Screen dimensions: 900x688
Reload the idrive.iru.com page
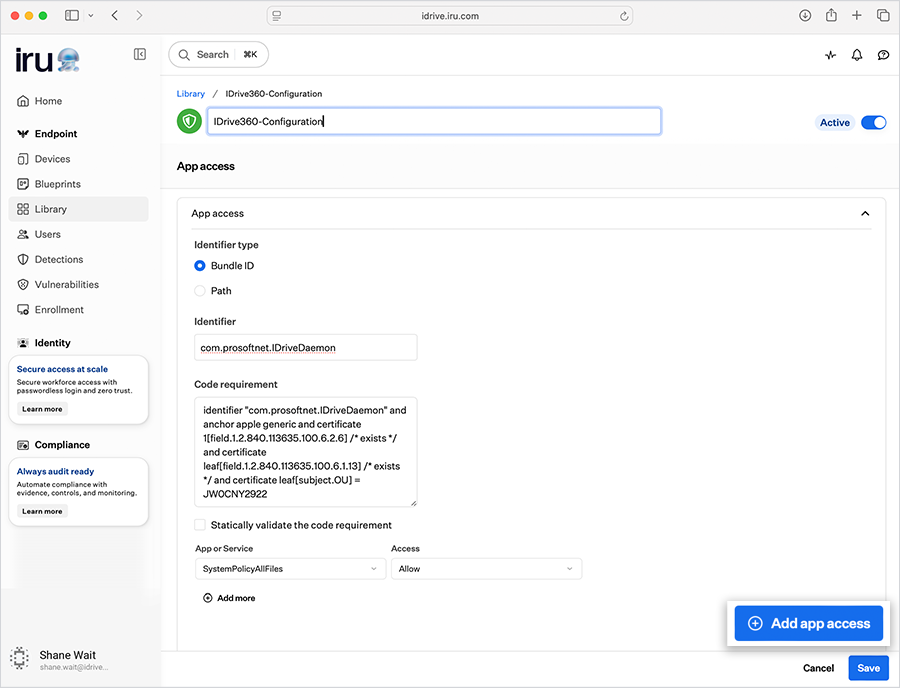coord(624,16)
